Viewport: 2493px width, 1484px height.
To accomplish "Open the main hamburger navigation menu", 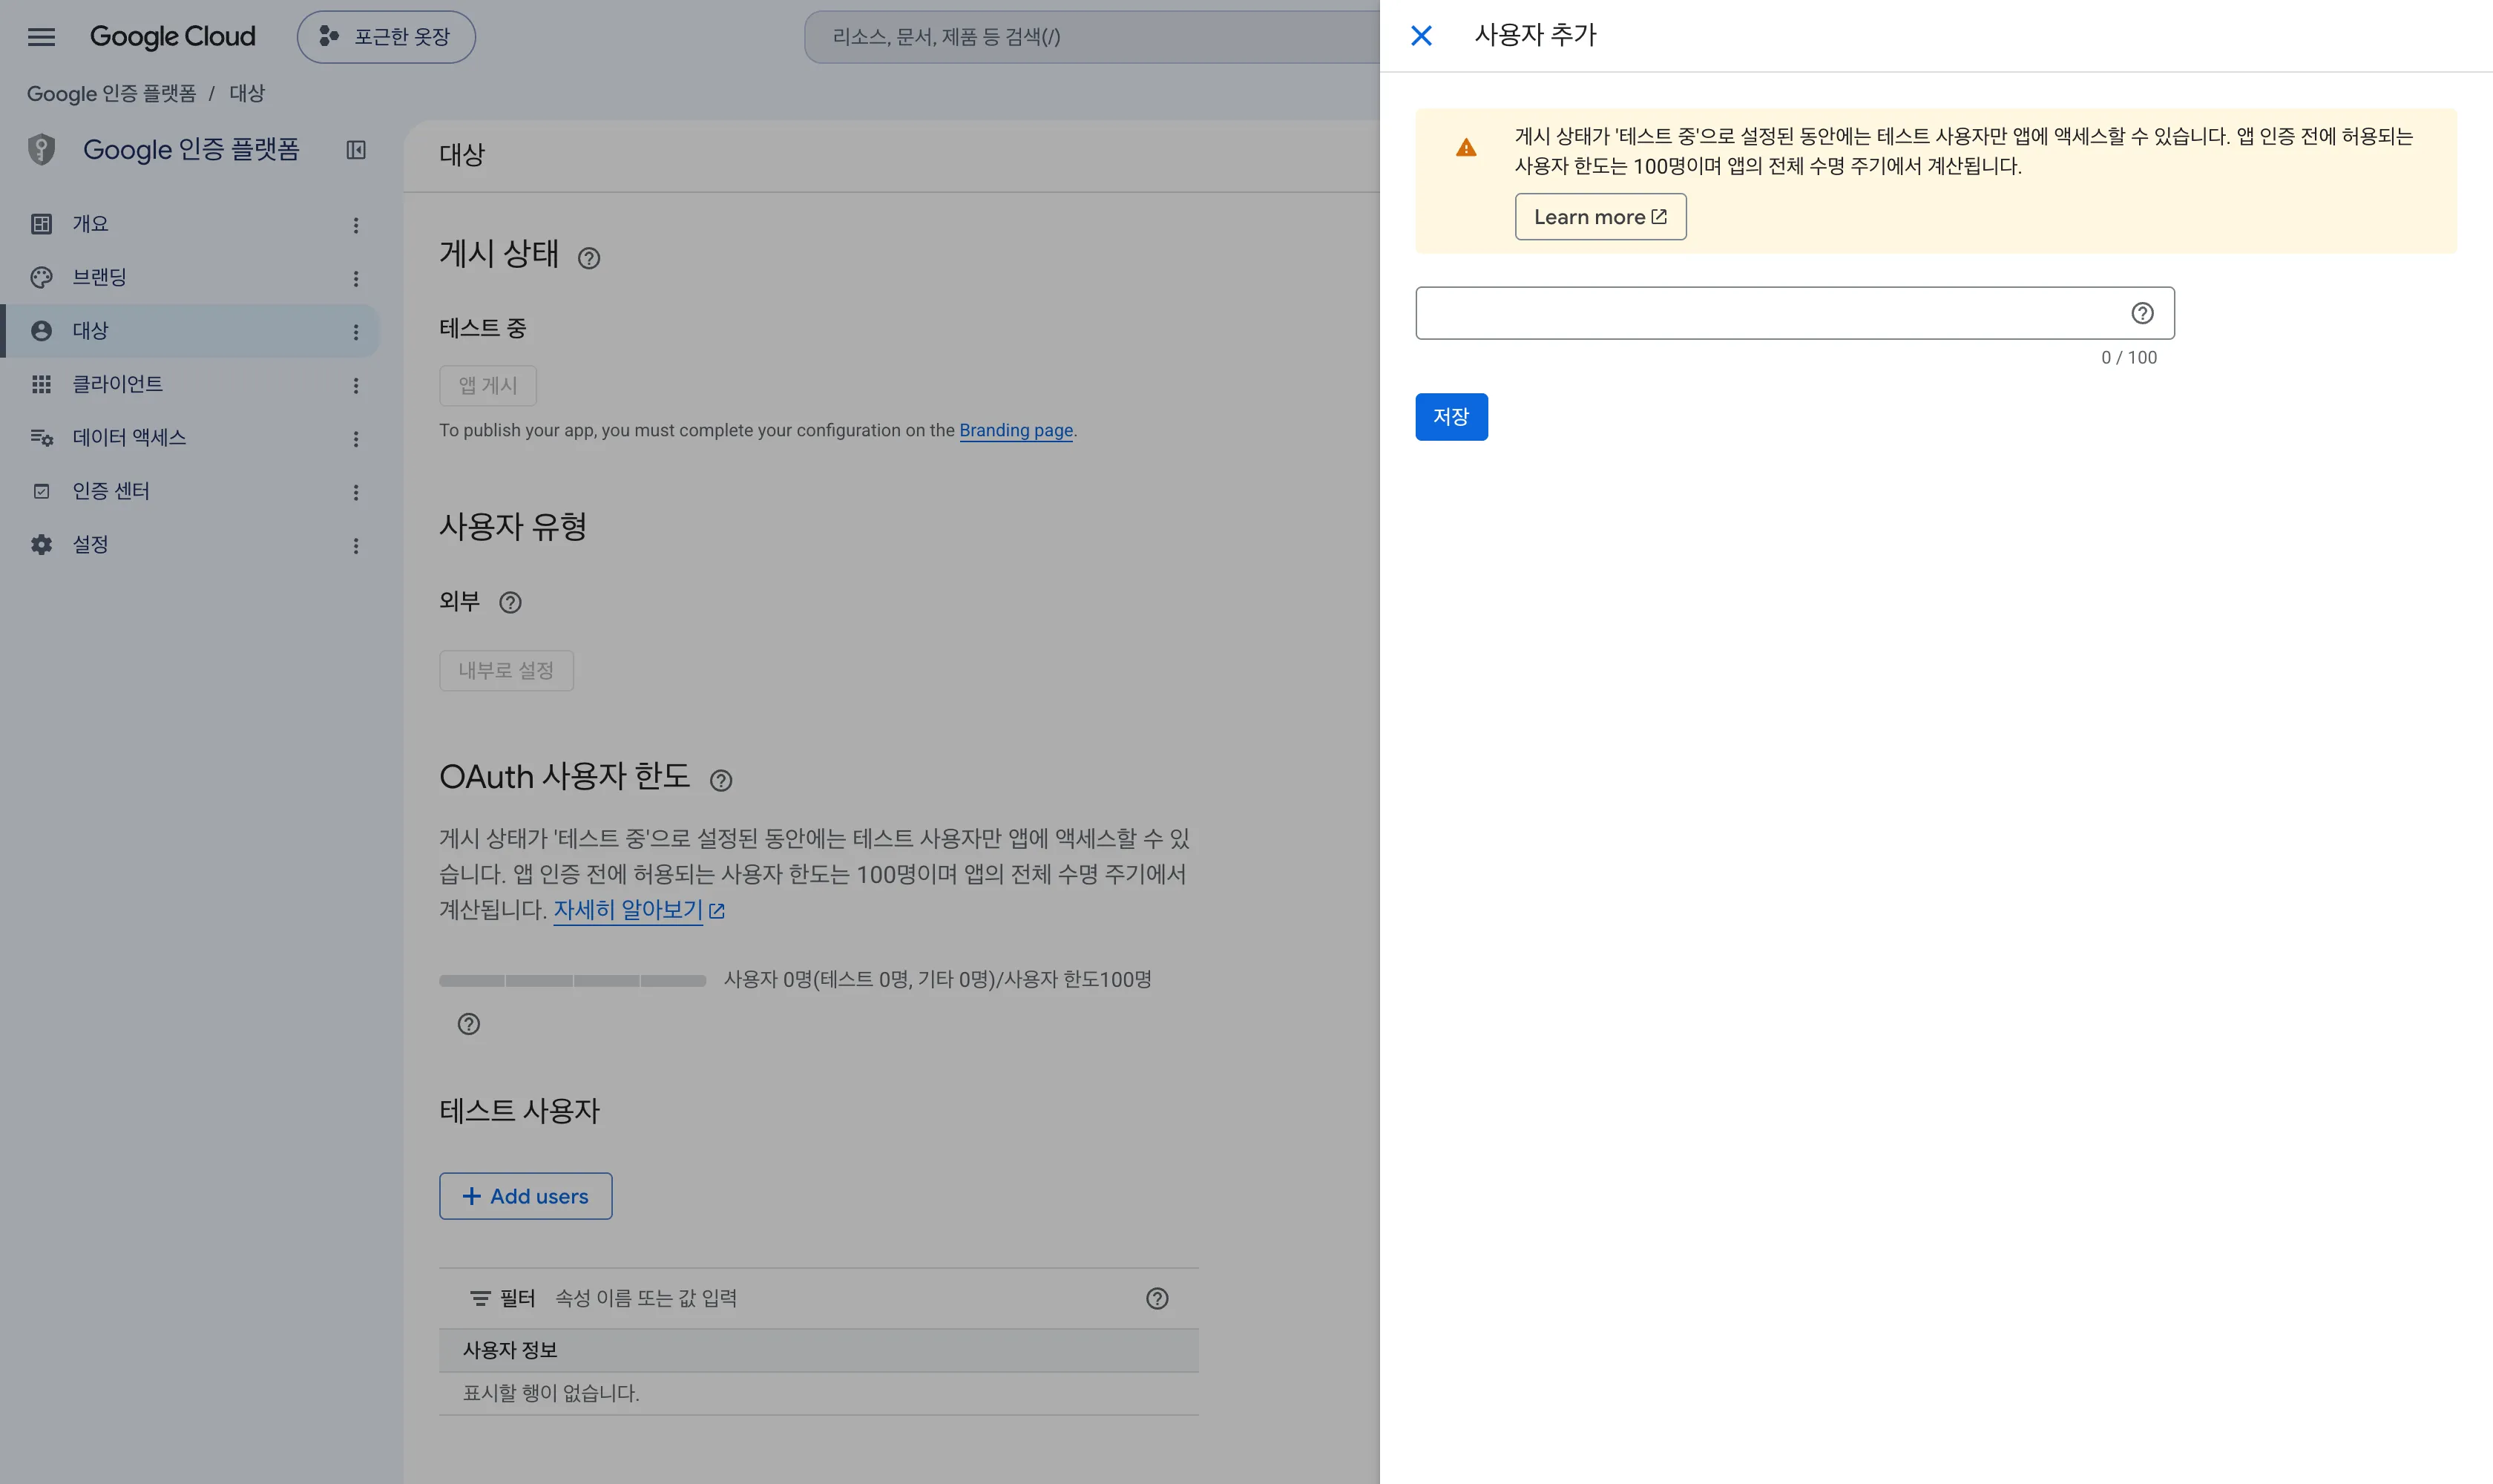I will click(41, 37).
